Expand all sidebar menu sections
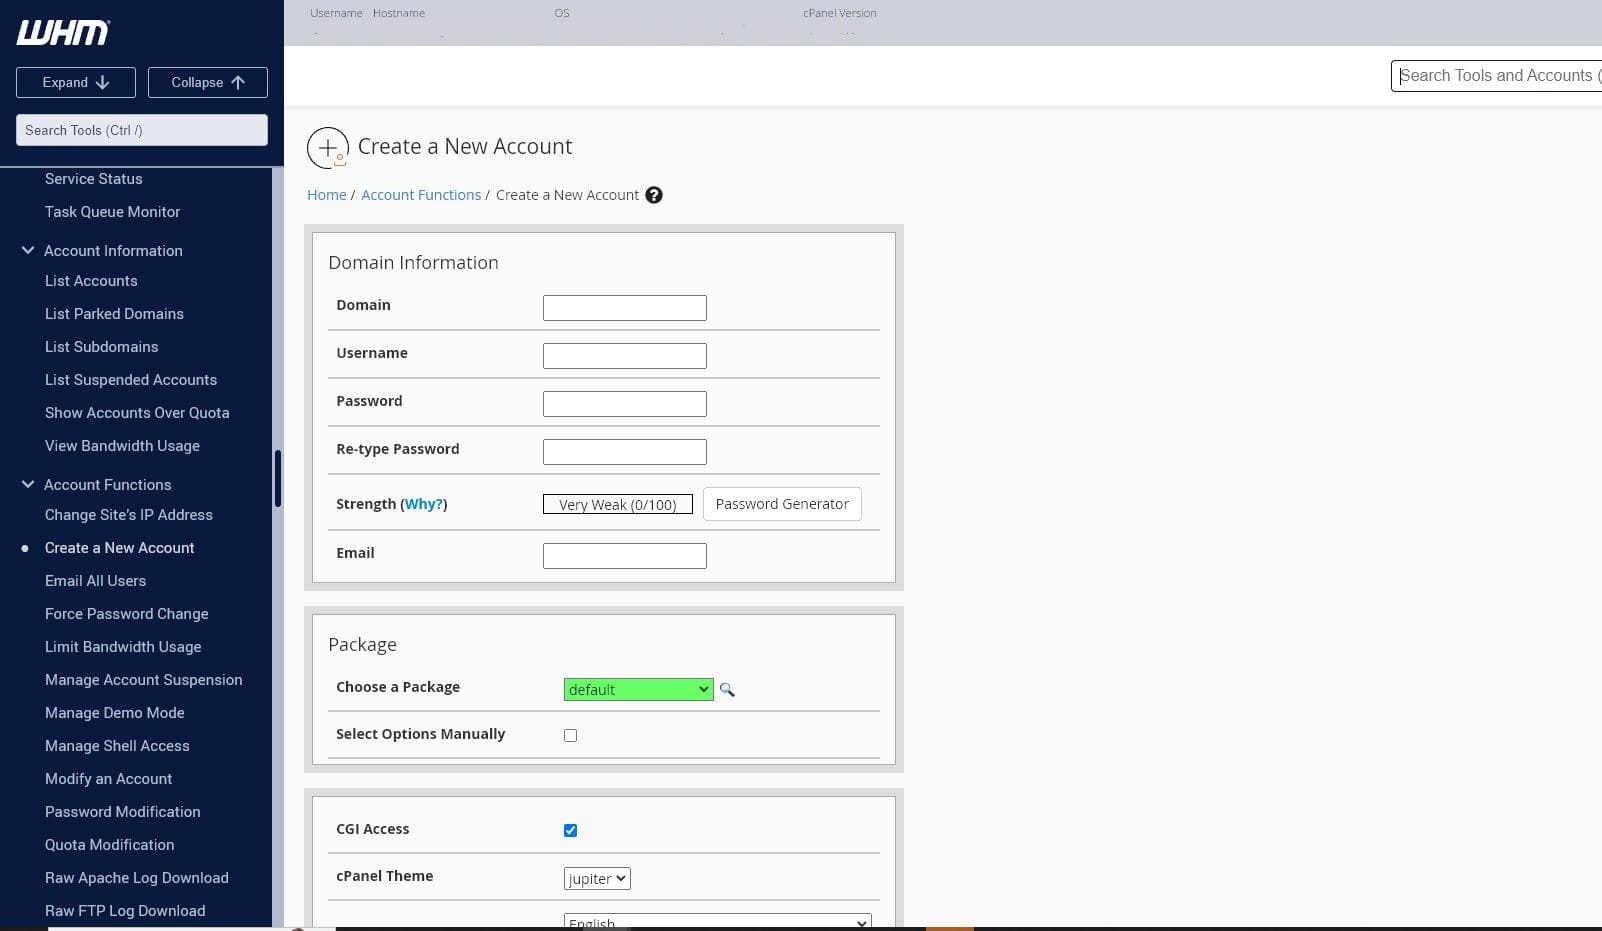This screenshot has width=1602, height=931. coord(76,82)
